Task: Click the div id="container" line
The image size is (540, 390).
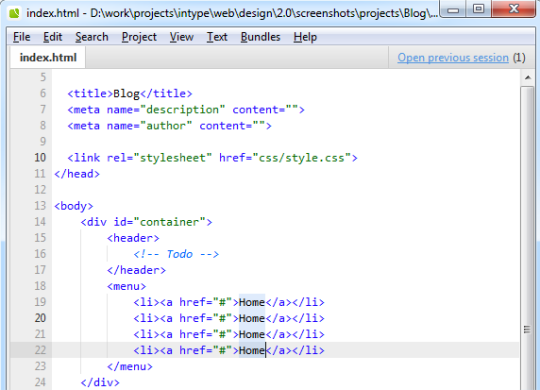Action: [x=146, y=222]
